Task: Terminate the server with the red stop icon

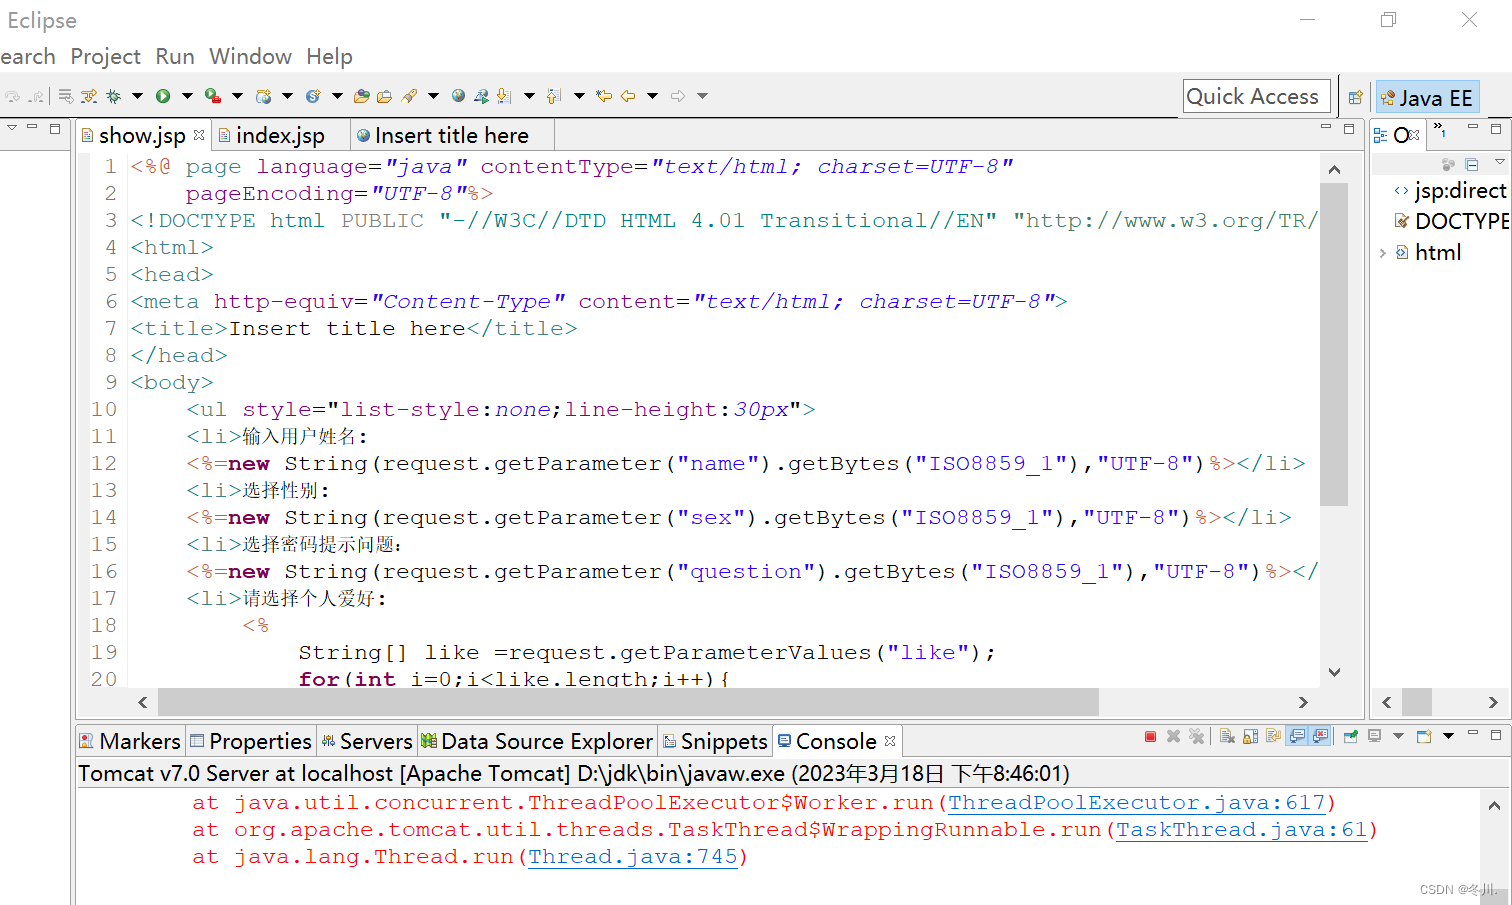Action: [x=1150, y=737]
